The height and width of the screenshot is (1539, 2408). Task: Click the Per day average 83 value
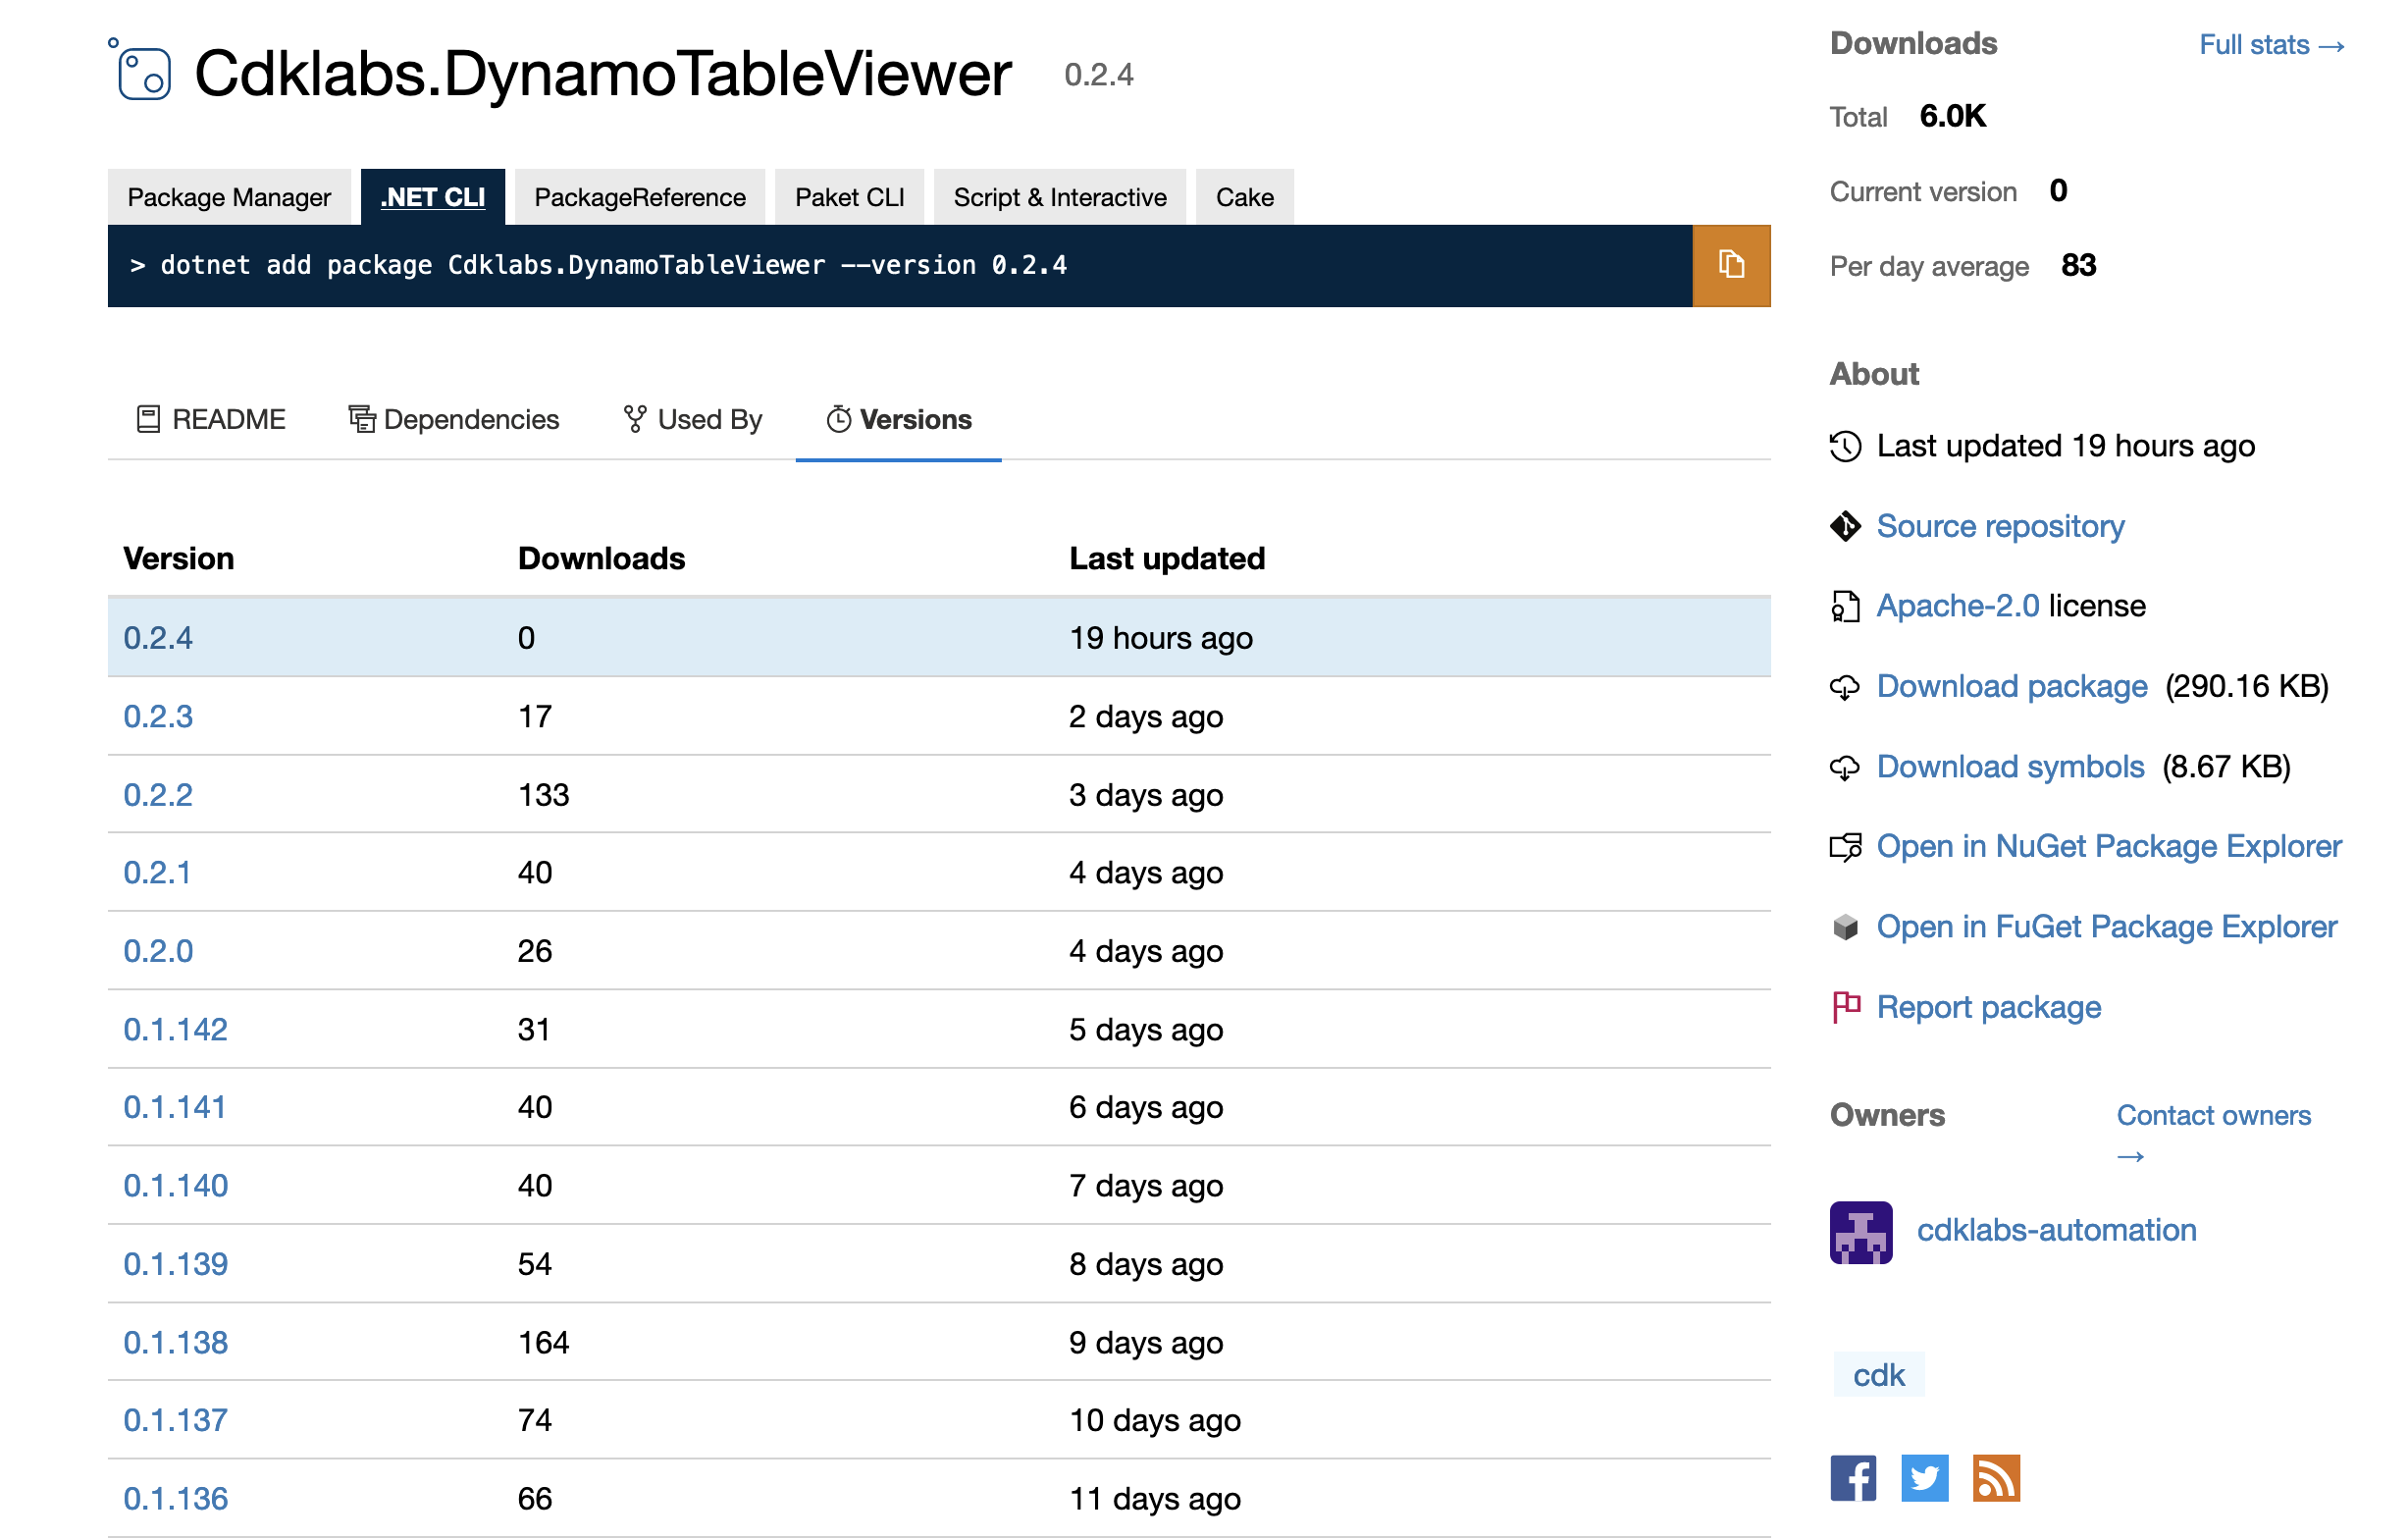(x=2078, y=265)
